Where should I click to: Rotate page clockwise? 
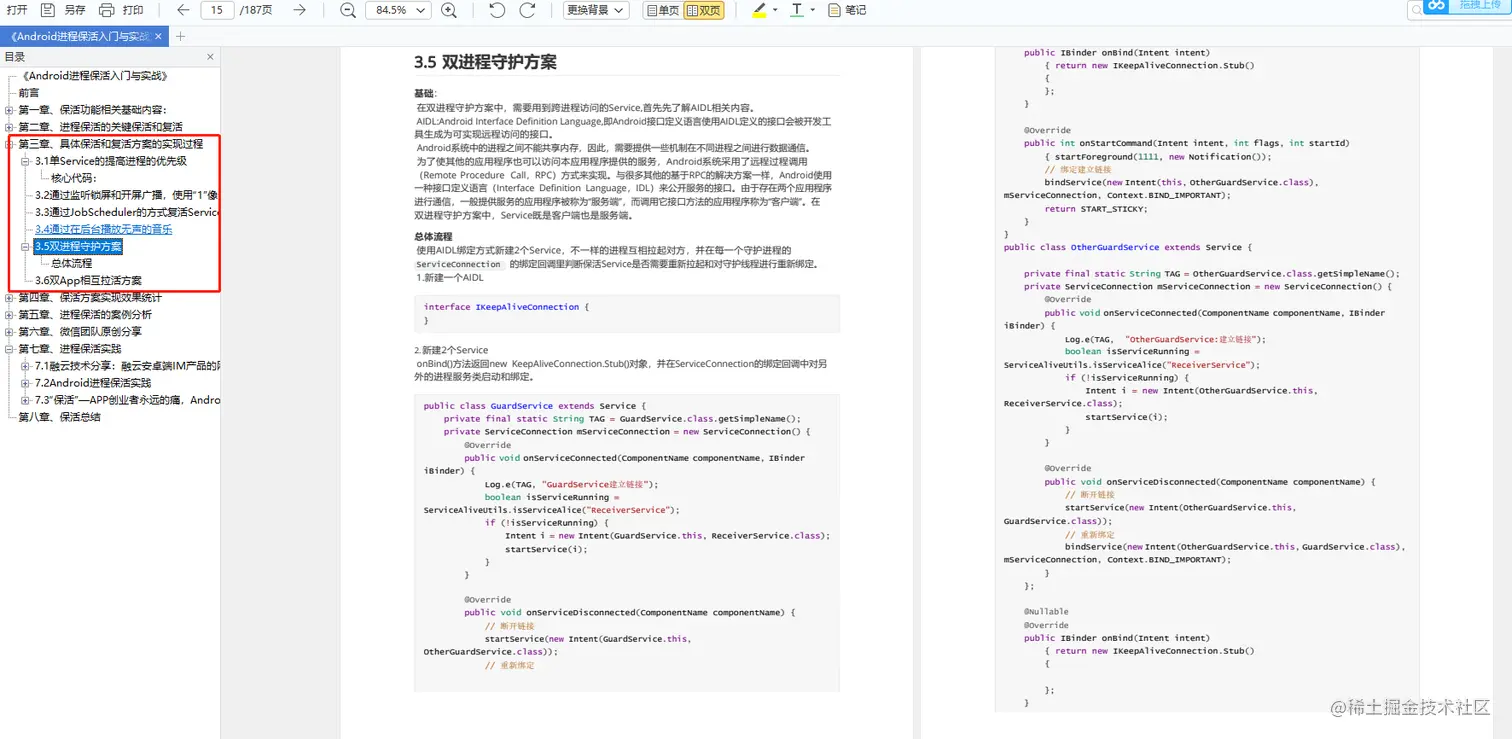tap(528, 10)
